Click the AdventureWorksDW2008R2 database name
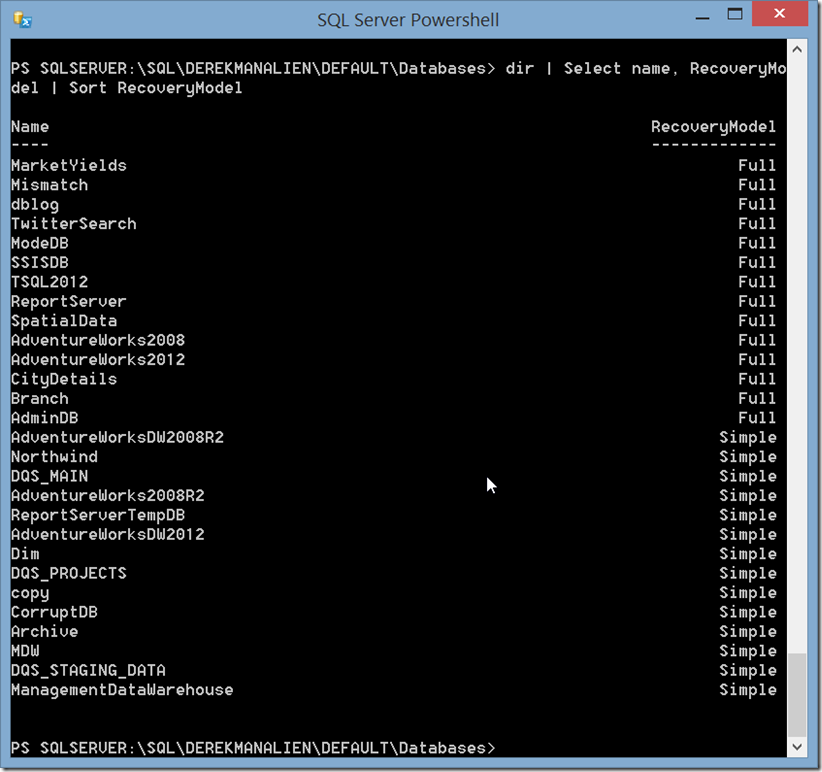Image resolution: width=822 pixels, height=772 pixels. point(117,438)
